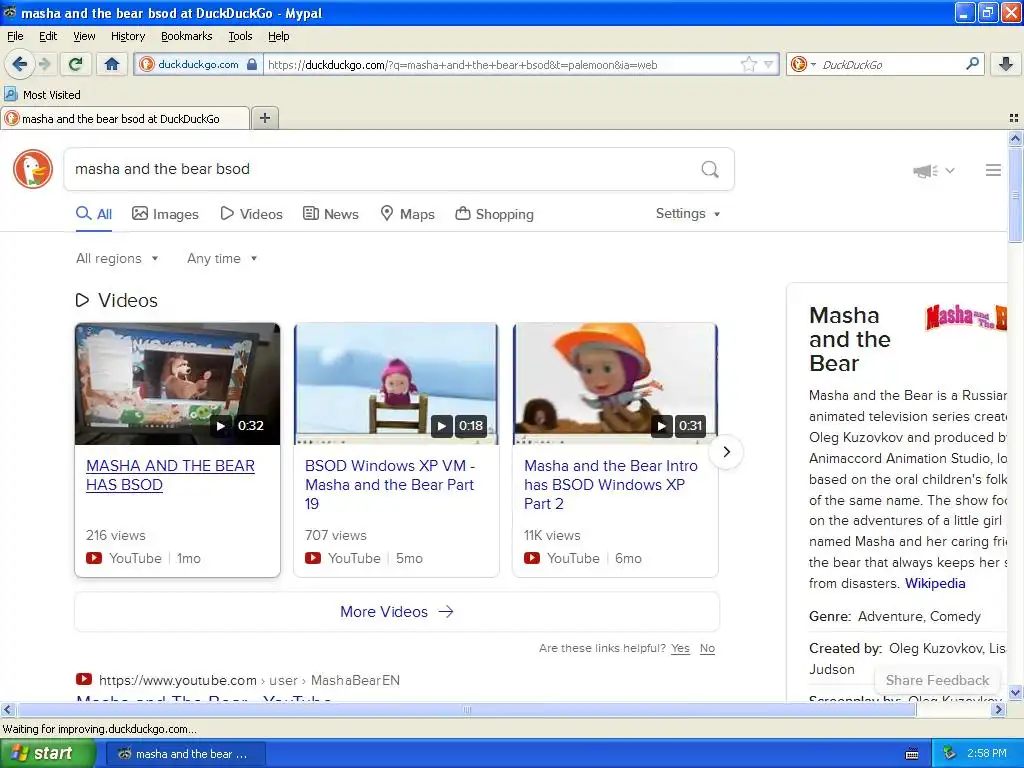The width and height of the screenshot is (1024, 768).
Task: Select the All results tab
Action: pos(94,214)
